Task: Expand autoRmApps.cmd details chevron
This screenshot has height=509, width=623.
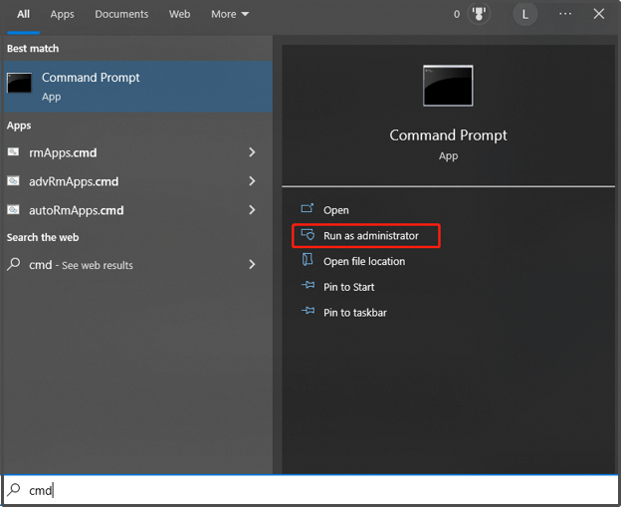Action: (x=252, y=210)
